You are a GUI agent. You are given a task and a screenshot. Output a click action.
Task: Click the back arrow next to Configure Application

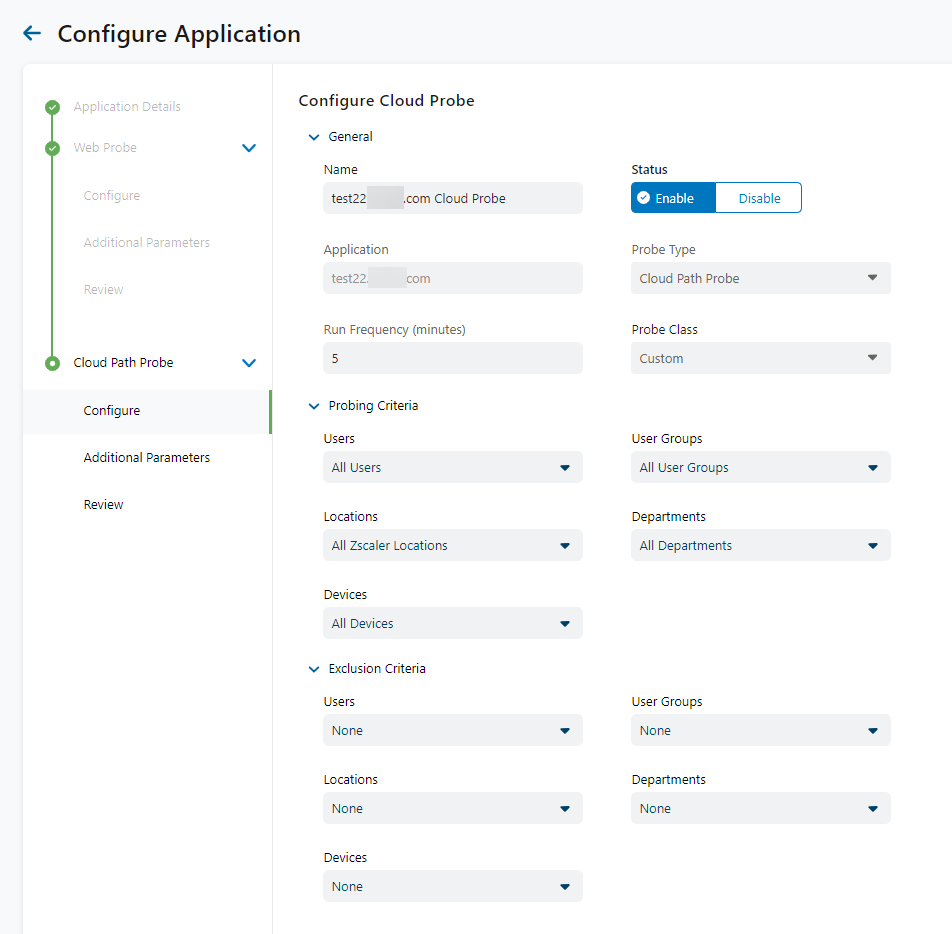[32, 33]
